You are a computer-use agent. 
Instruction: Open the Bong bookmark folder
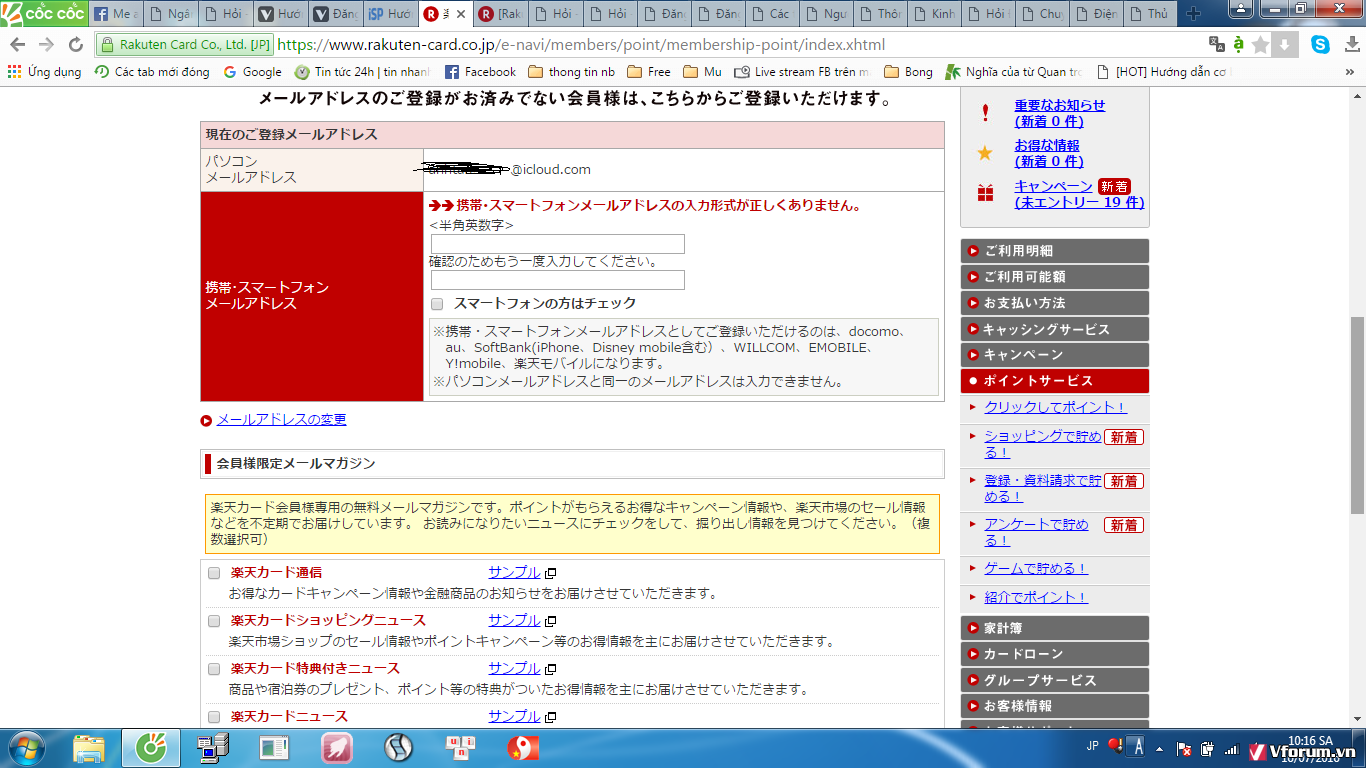(x=908, y=72)
